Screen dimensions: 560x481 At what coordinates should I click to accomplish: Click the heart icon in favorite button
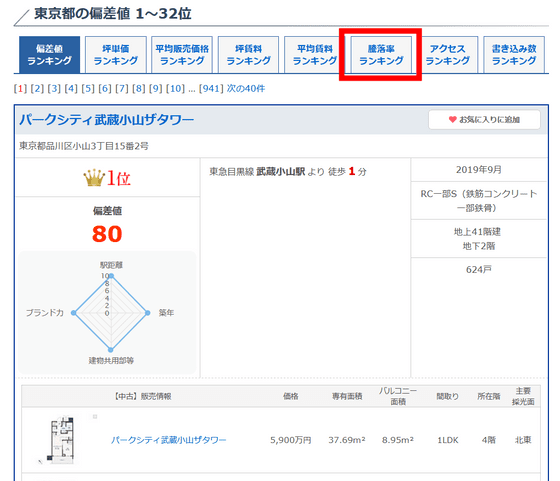pos(452,120)
